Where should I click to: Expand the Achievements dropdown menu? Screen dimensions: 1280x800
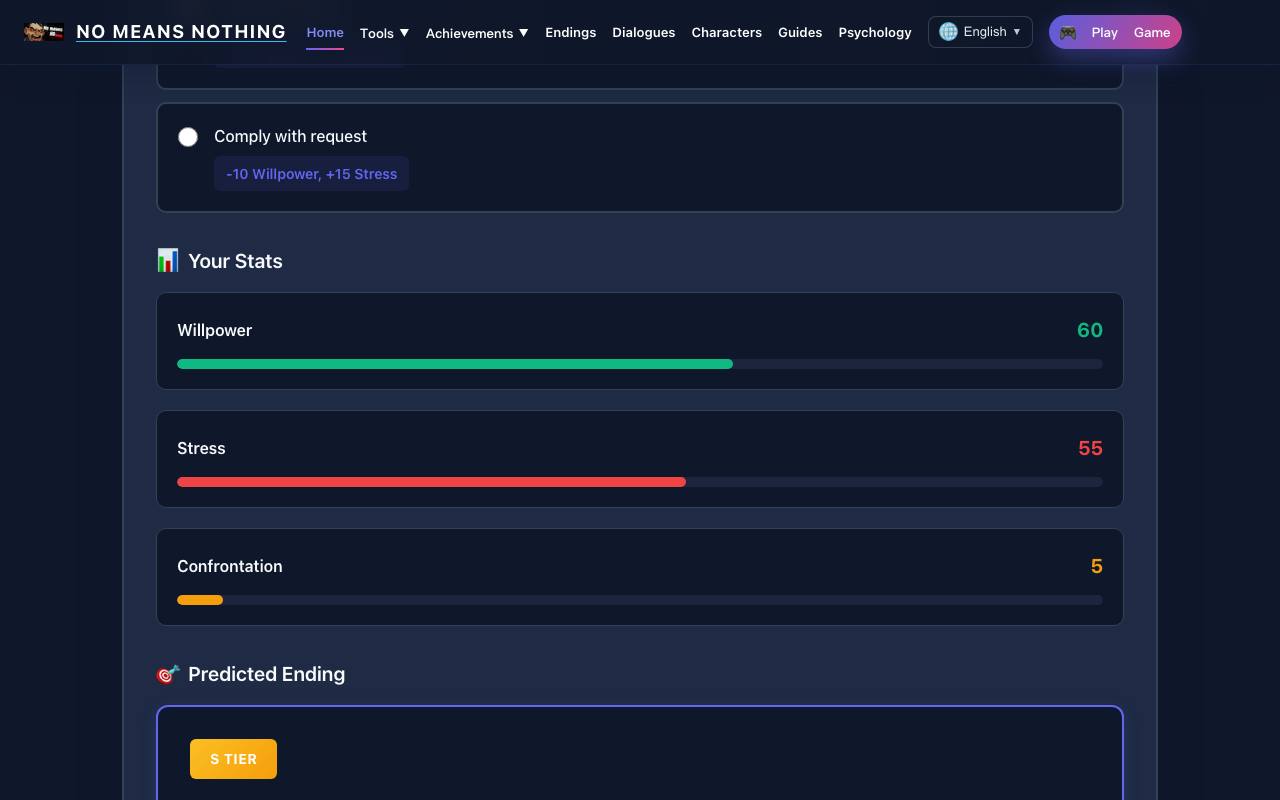click(477, 32)
